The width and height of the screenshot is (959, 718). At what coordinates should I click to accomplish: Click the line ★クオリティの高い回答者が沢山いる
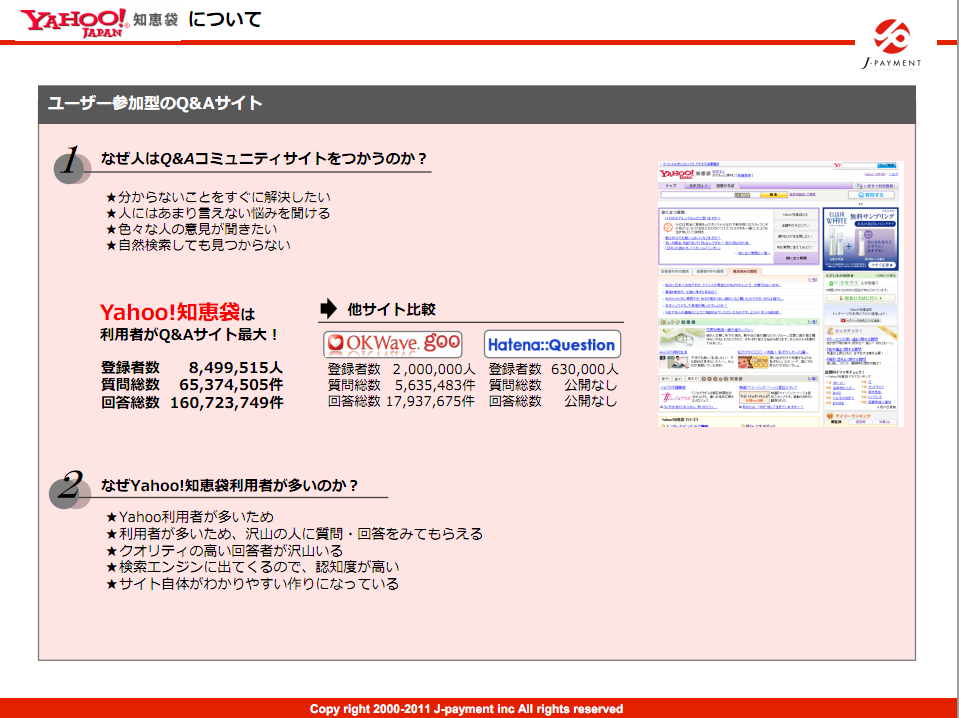224,550
